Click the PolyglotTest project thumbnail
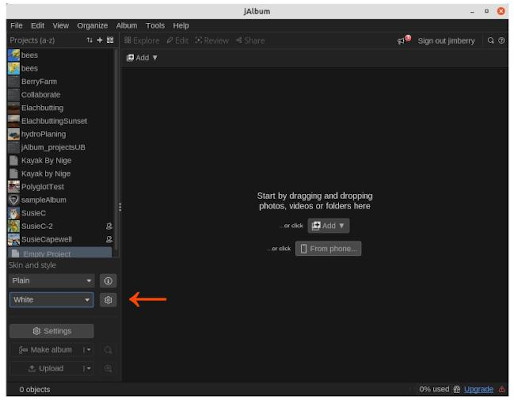The image size is (514, 400). [x=14, y=187]
